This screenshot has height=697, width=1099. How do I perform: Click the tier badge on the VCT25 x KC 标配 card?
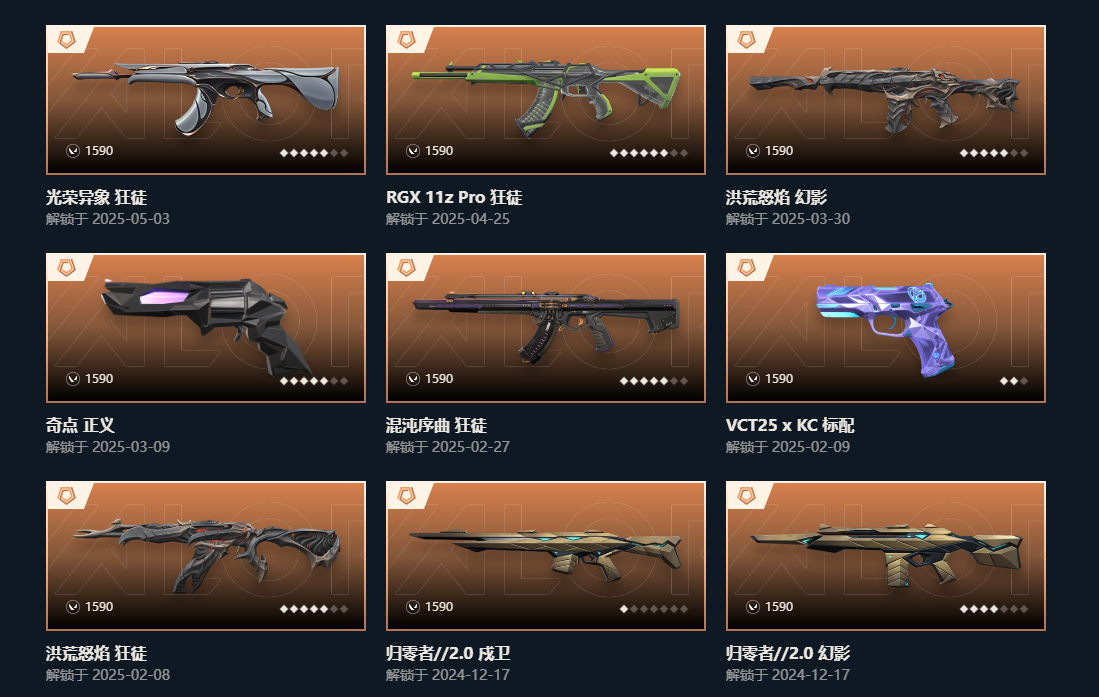point(746,267)
